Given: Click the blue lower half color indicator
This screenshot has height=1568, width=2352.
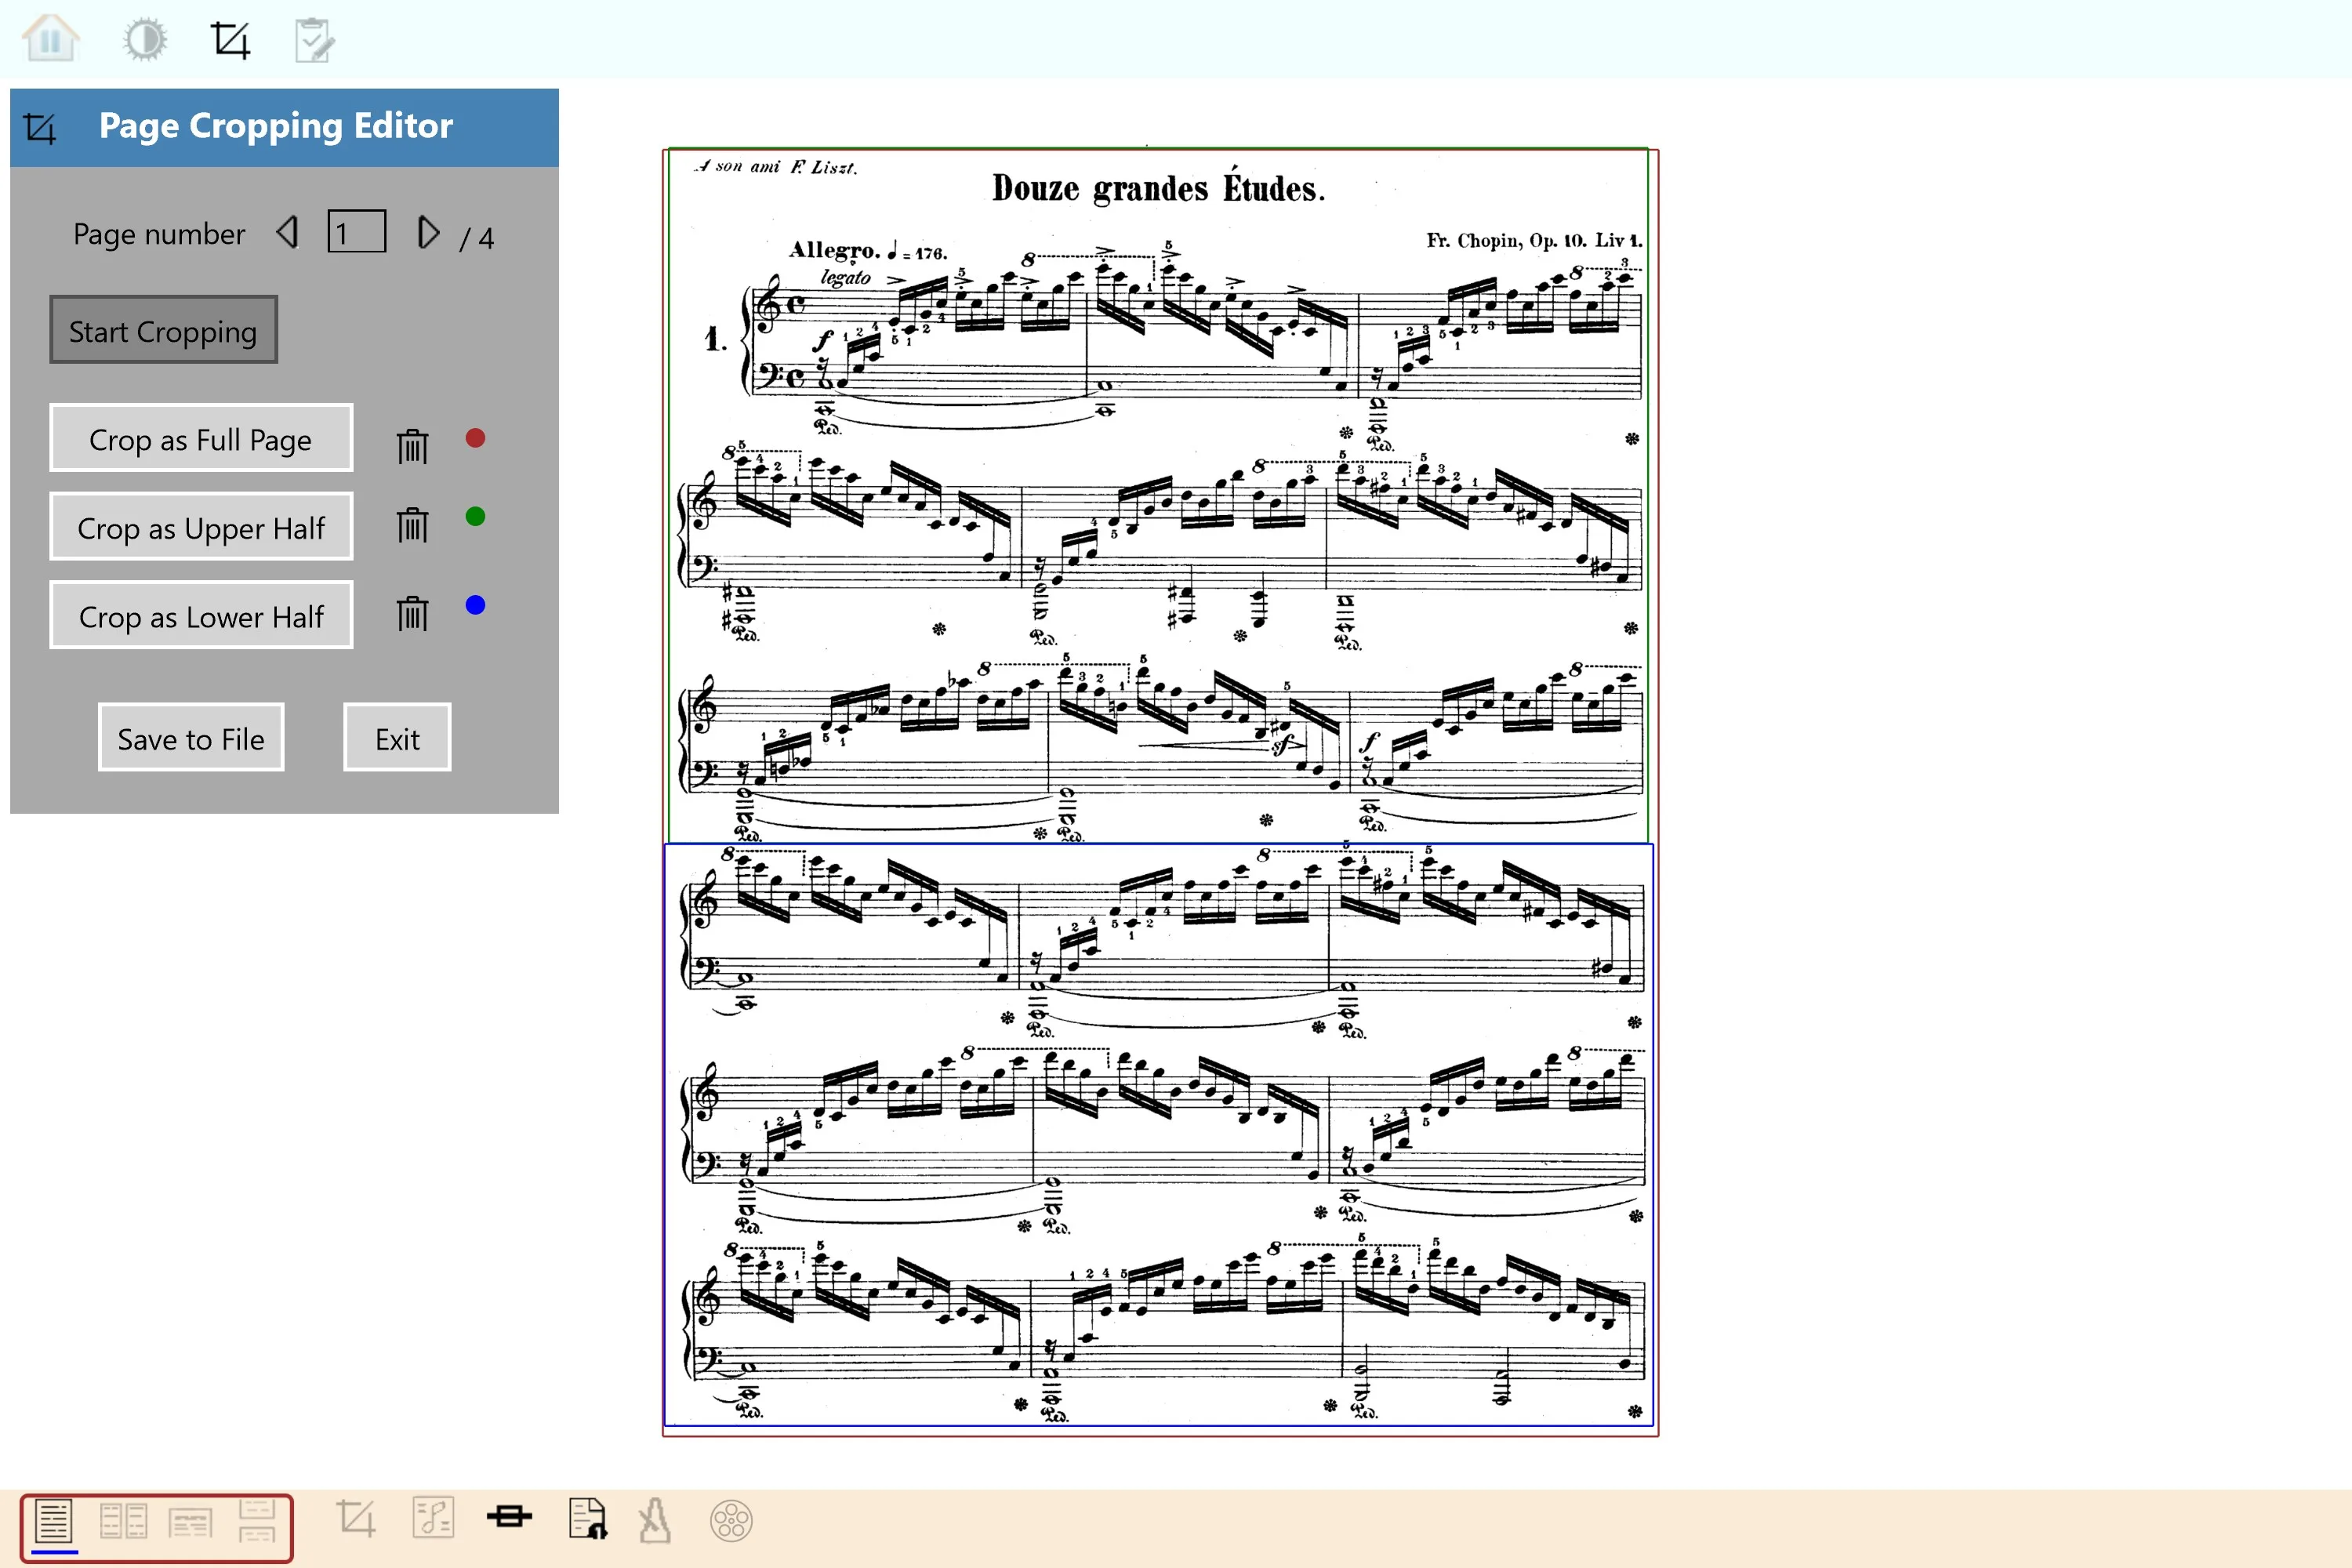Looking at the screenshot, I should [x=476, y=605].
